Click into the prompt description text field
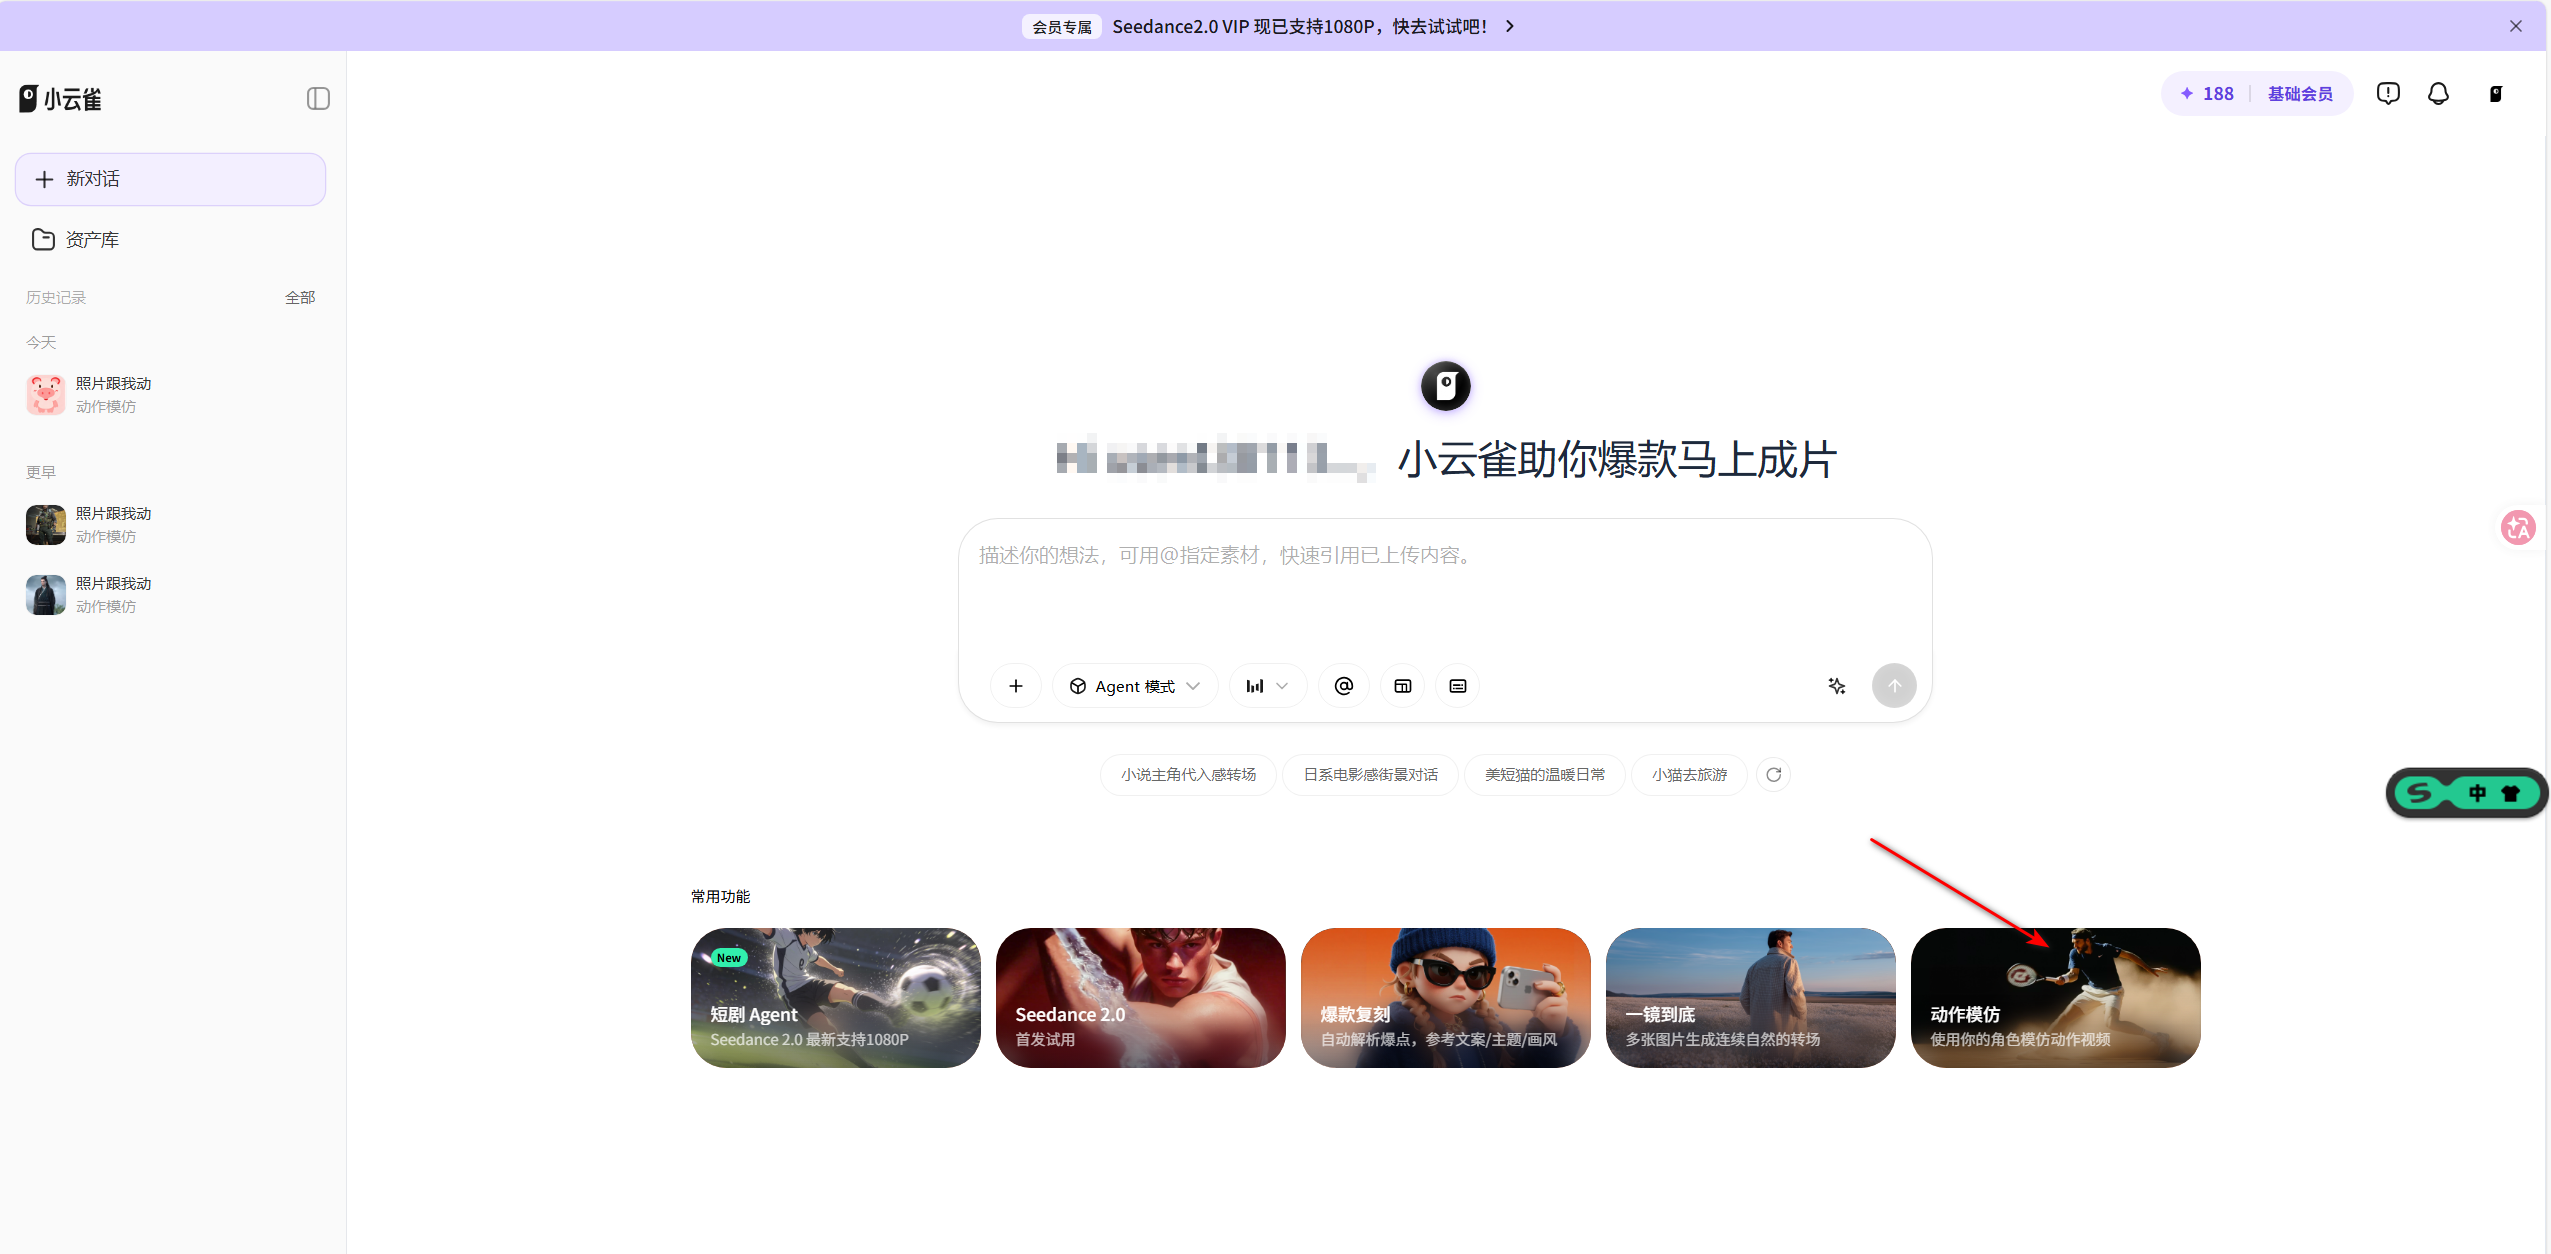The image size is (2551, 1254). (x=1443, y=590)
